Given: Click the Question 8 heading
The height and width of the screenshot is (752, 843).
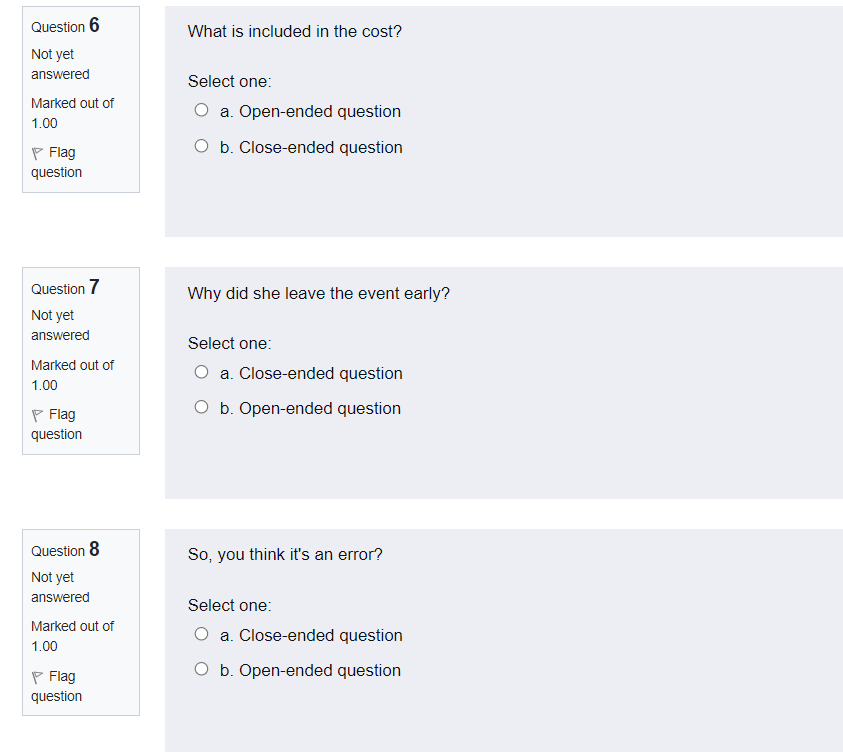Looking at the screenshot, I should (63, 550).
